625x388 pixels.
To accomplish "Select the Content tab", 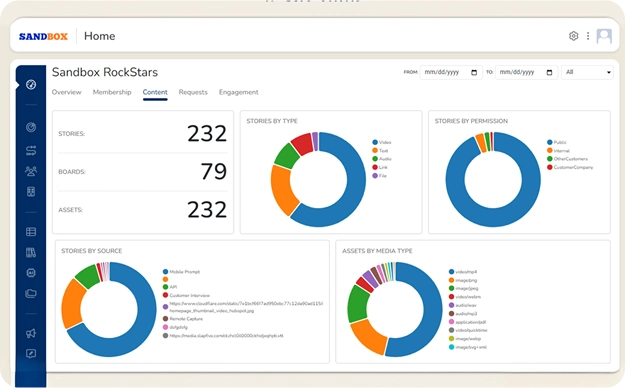I will click(155, 92).
